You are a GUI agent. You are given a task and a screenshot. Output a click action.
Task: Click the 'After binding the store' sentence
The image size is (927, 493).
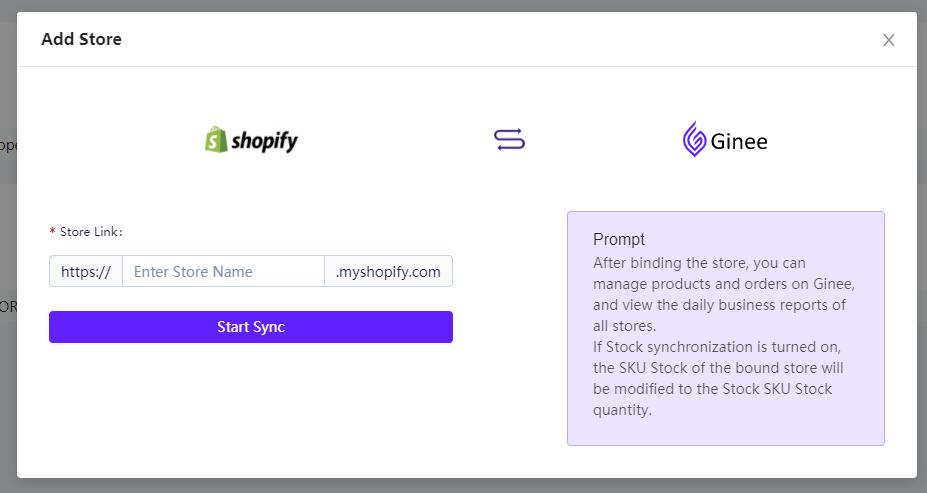pos(724,294)
